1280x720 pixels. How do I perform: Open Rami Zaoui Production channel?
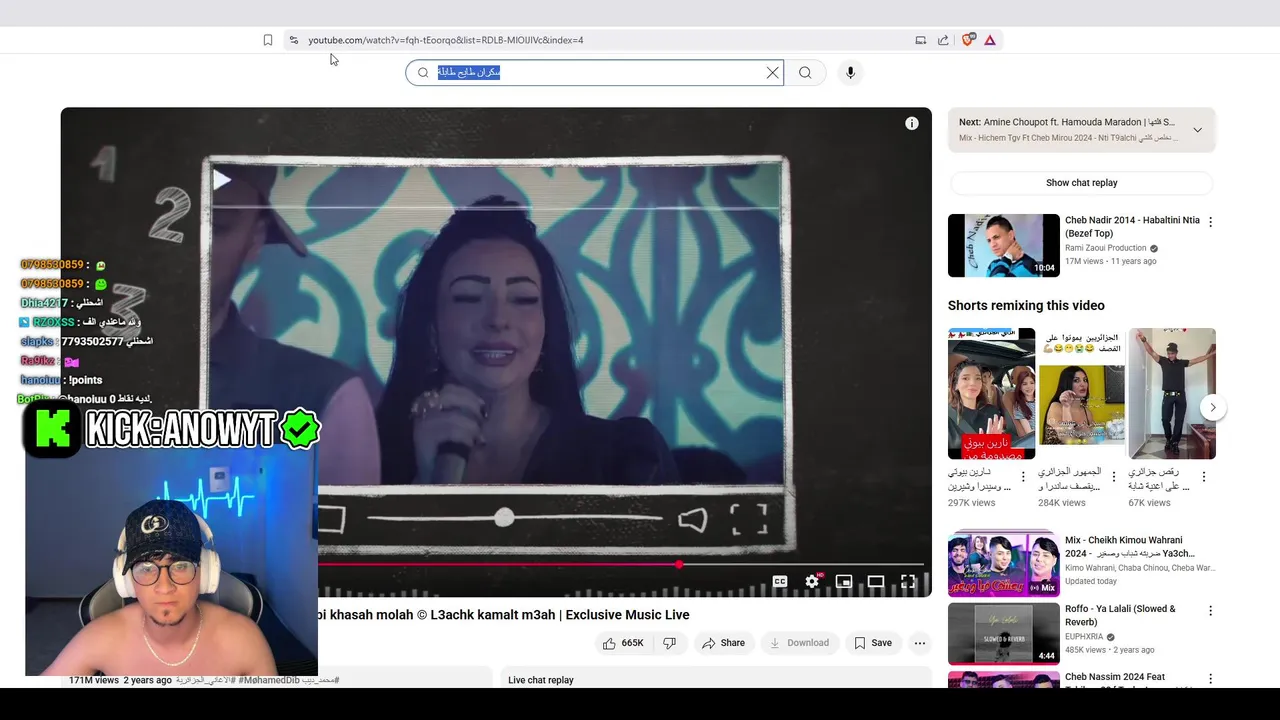click(1105, 248)
